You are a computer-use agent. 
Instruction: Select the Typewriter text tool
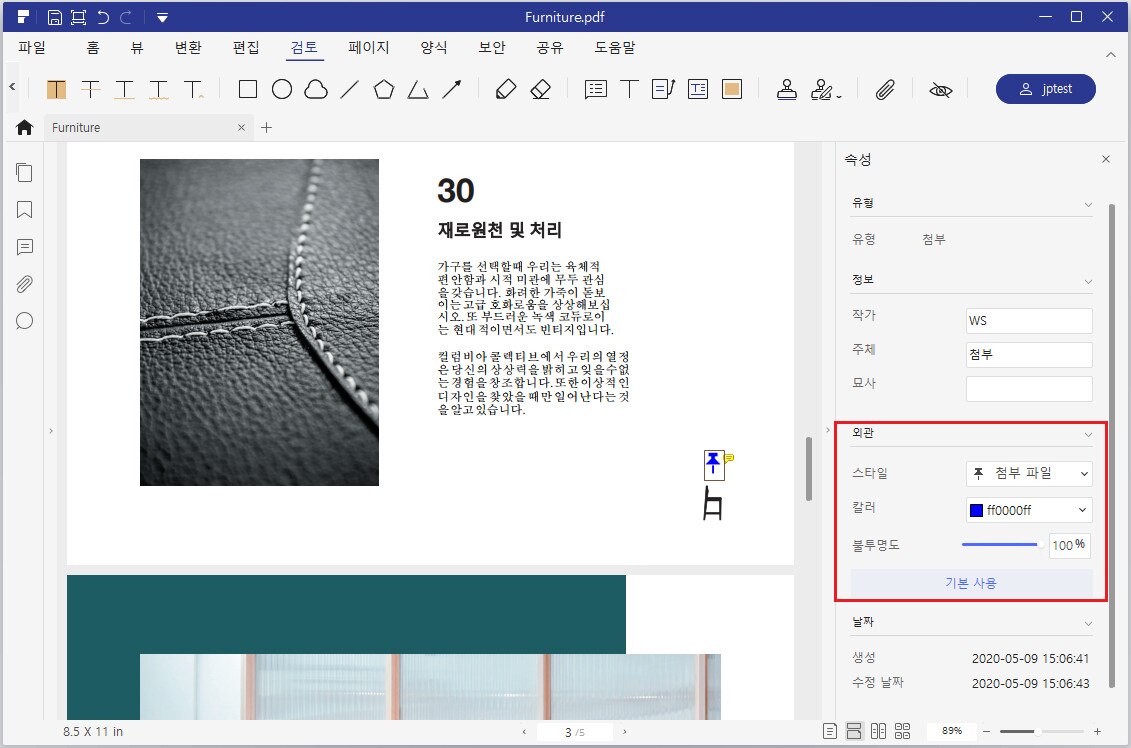629,89
